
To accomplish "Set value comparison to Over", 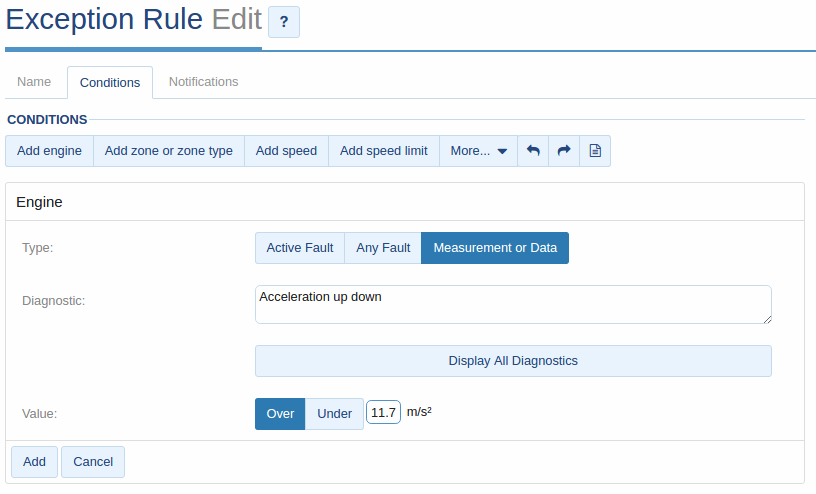I will (280, 414).
